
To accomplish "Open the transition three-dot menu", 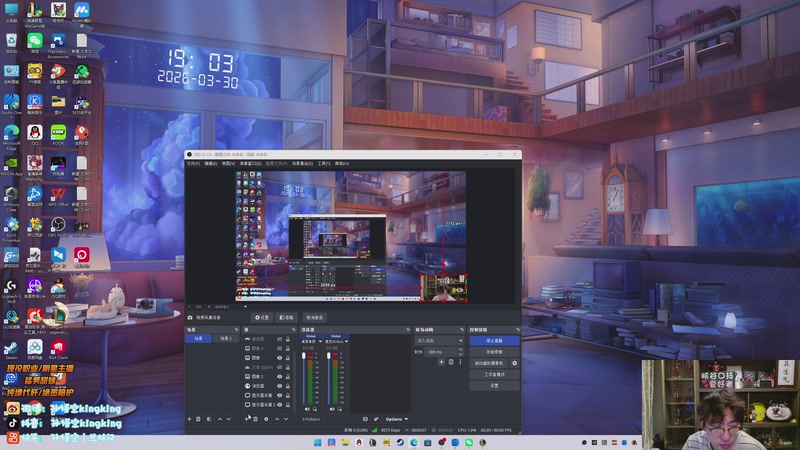I will click(x=460, y=362).
